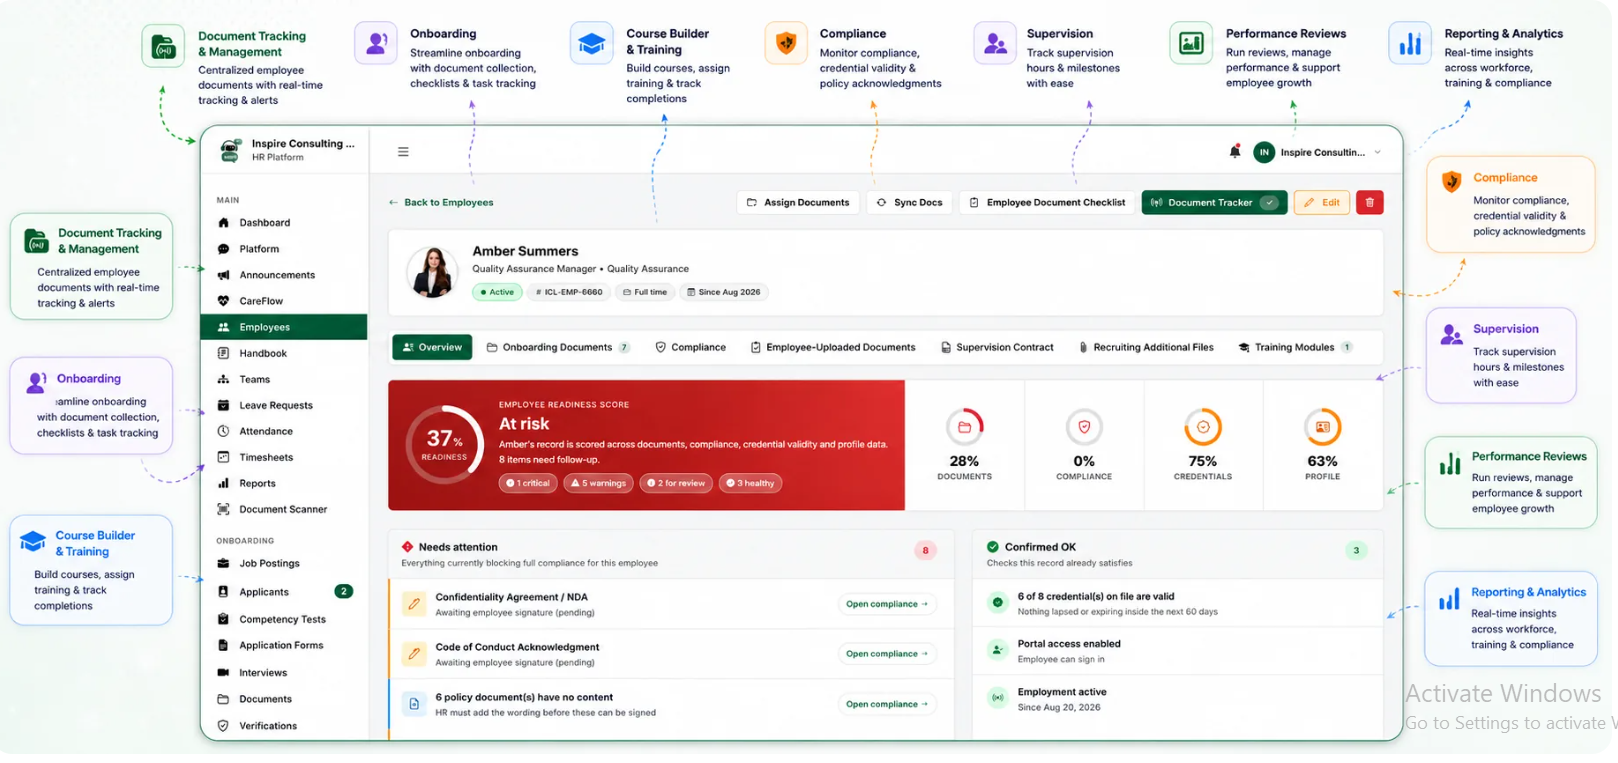The image size is (1618, 763).
Task: Click Back to Employees link
Action: (441, 202)
